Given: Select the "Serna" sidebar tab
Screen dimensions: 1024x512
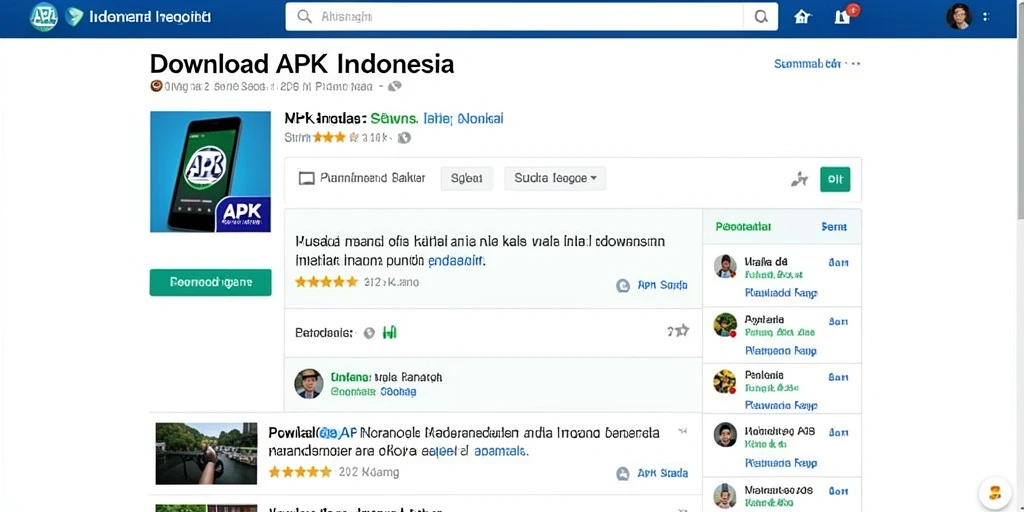Looking at the screenshot, I should 834,227.
